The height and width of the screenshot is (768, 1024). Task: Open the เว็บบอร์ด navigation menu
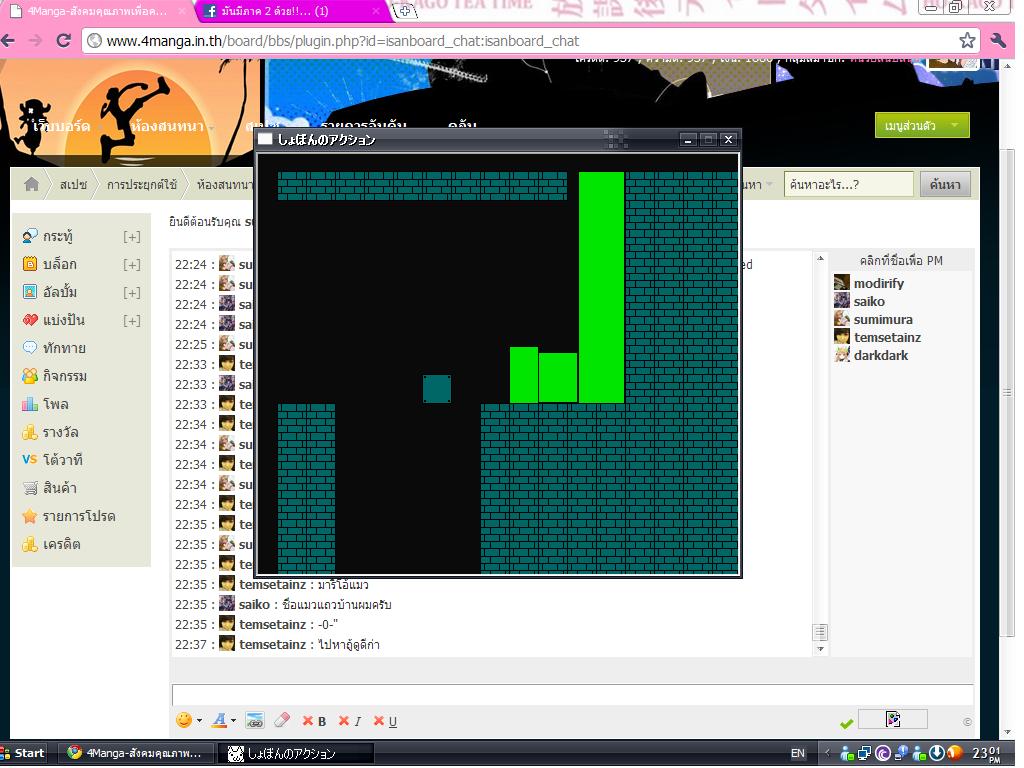tap(62, 126)
